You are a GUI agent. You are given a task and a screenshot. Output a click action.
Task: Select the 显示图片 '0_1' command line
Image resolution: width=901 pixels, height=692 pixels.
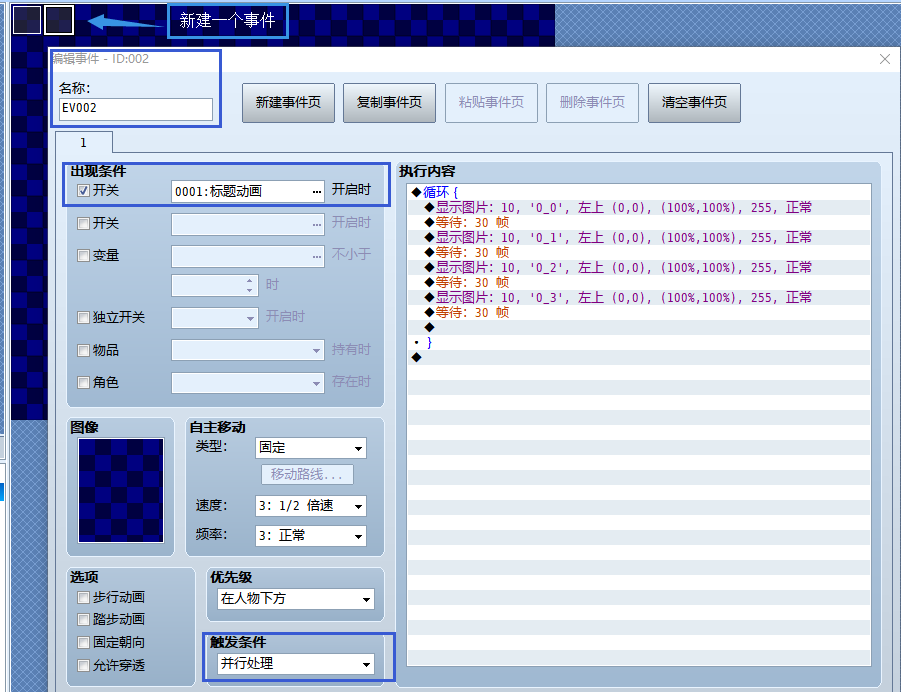click(639, 237)
